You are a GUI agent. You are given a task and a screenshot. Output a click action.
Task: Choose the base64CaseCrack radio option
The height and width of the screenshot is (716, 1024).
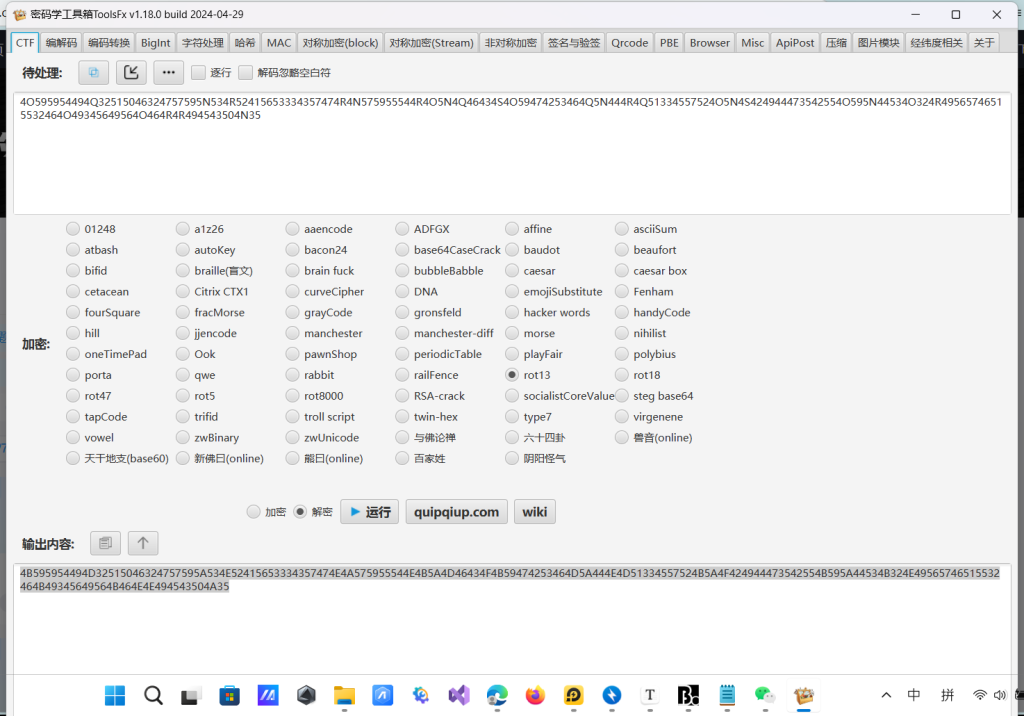point(403,250)
